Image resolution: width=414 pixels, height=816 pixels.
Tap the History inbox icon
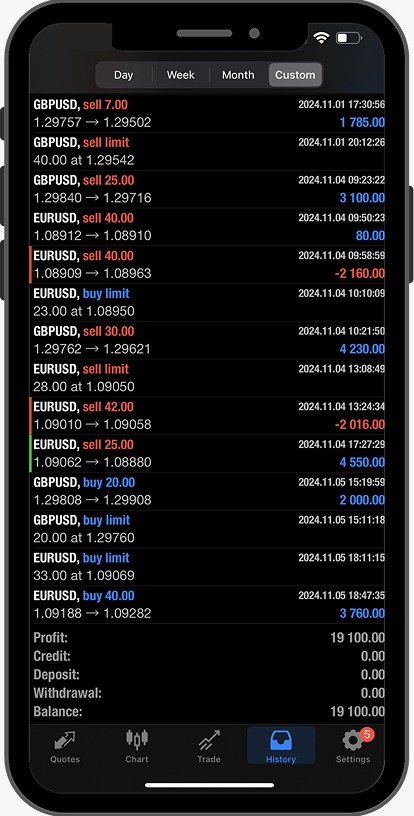click(281, 740)
